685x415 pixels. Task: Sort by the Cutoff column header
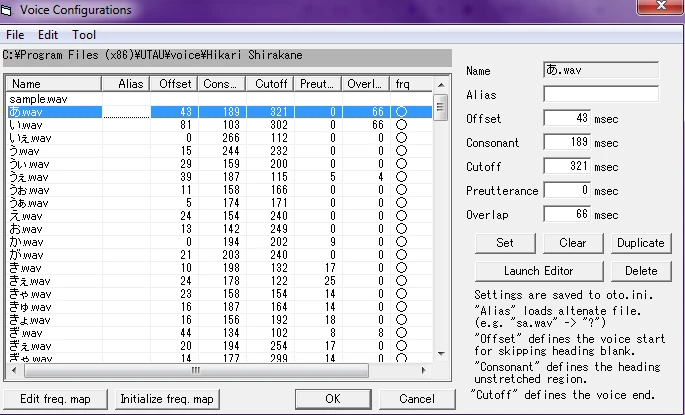[x=270, y=83]
